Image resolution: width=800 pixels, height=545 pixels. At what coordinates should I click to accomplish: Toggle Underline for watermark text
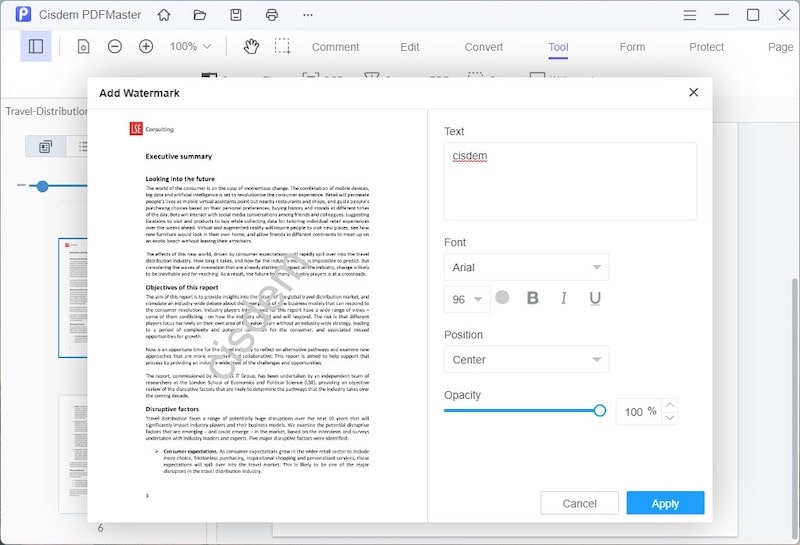pyautogui.click(x=595, y=298)
